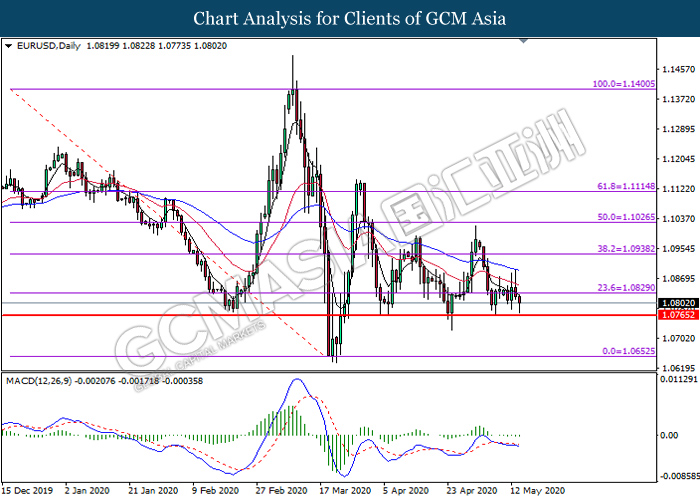
Task: Click the triangle arrow beside EURUSD.Daily
Action: 8,46
